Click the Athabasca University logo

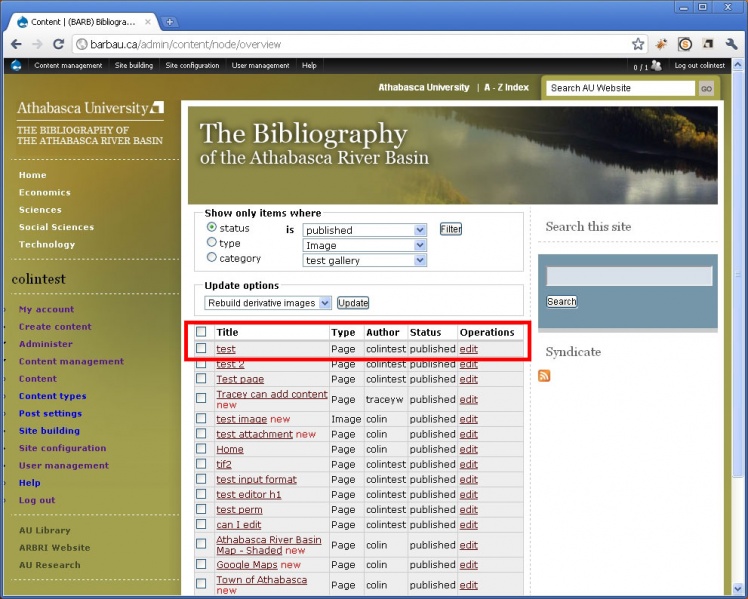pos(91,108)
